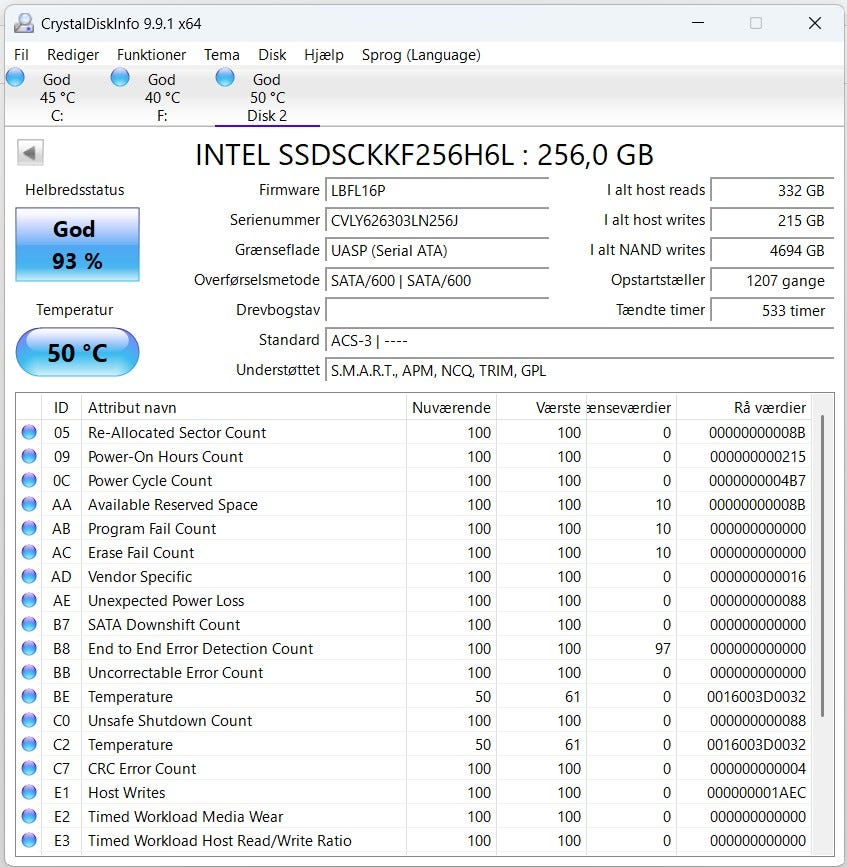Switch to the F: drive tab
Image resolution: width=847 pixels, height=867 pixels.
(x=162, y=97)
